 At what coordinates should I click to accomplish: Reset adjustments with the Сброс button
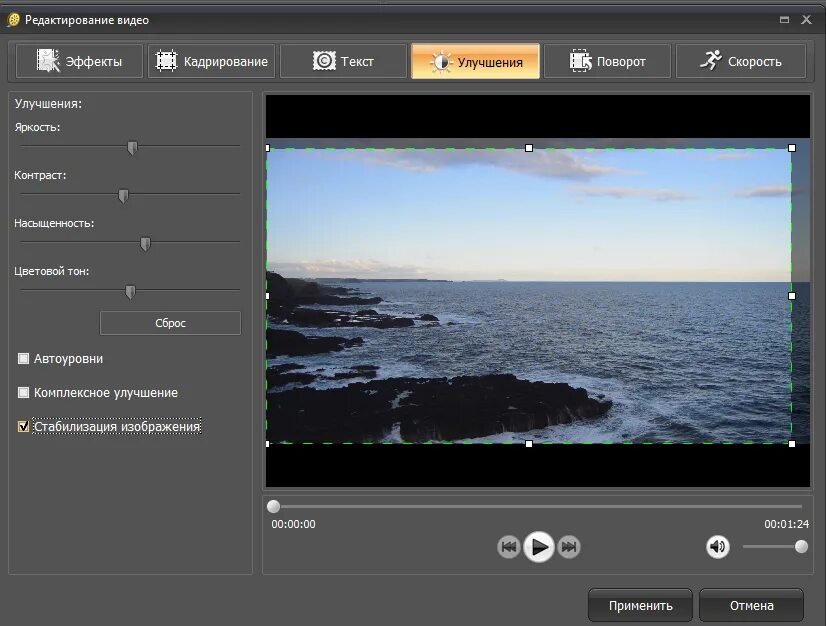[x=170, y=323]
